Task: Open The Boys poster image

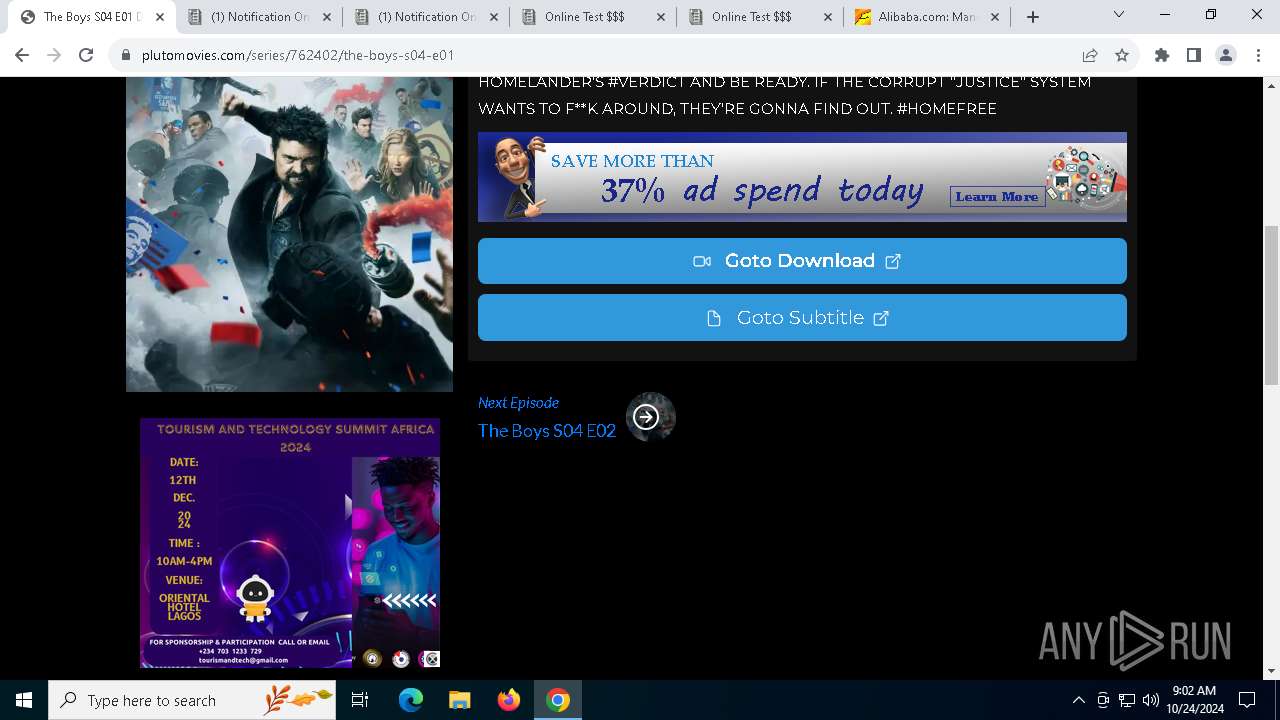Action: click(289, 234)
